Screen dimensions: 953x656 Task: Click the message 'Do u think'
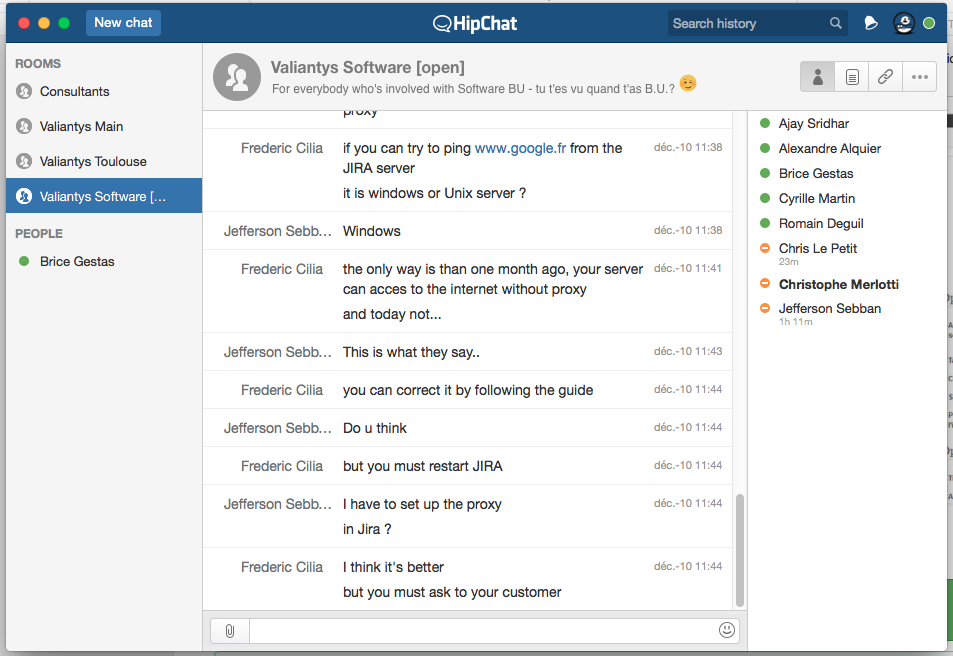click(374, 428)
